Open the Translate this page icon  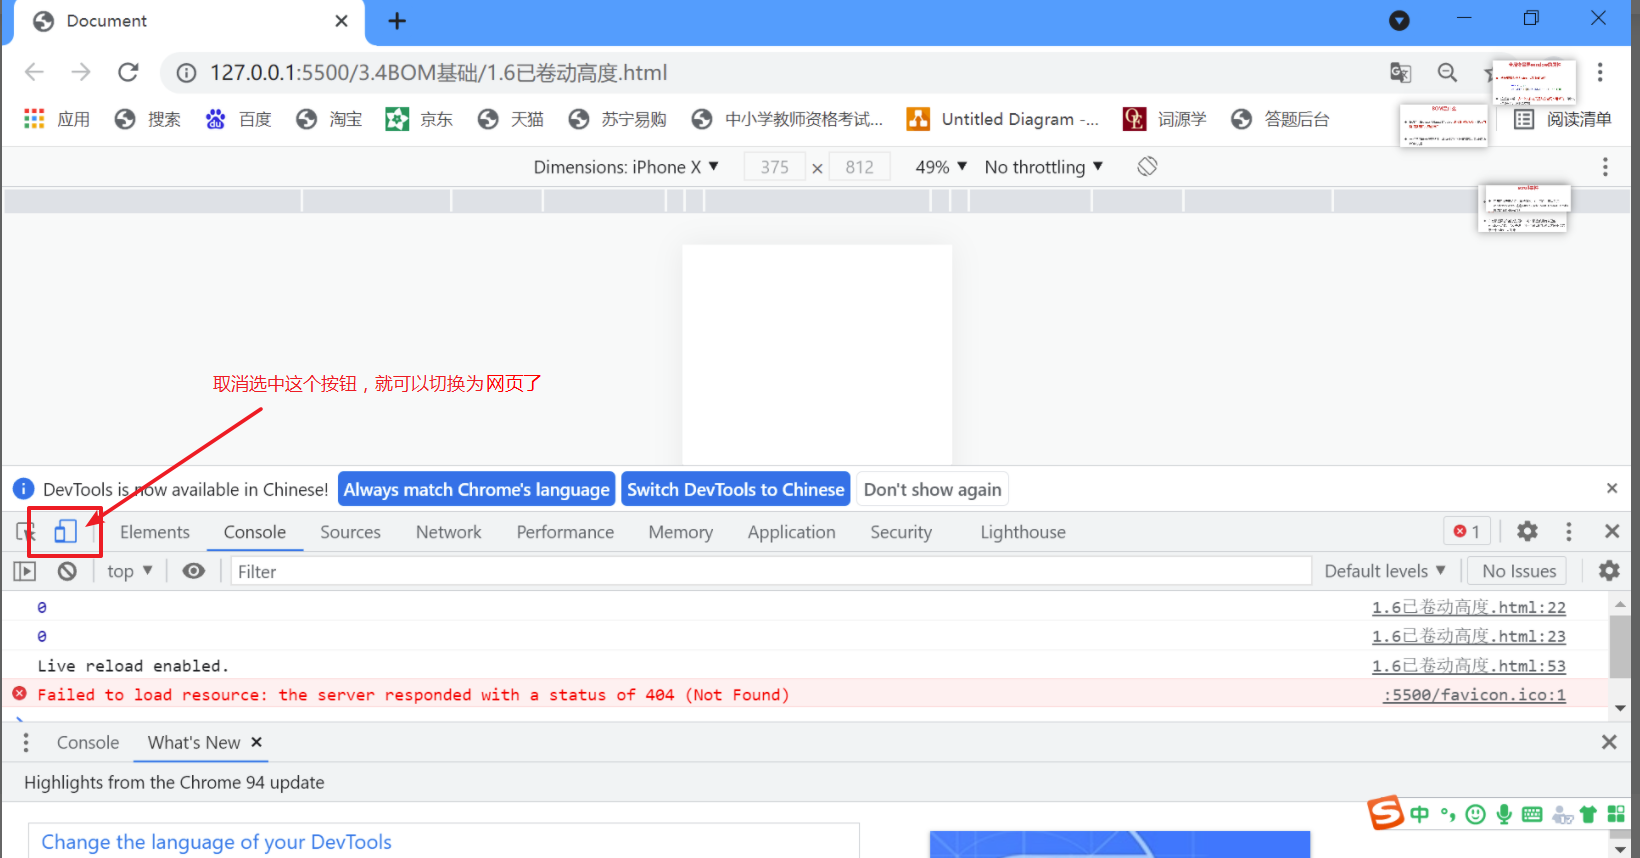(x=1400, y=72)
